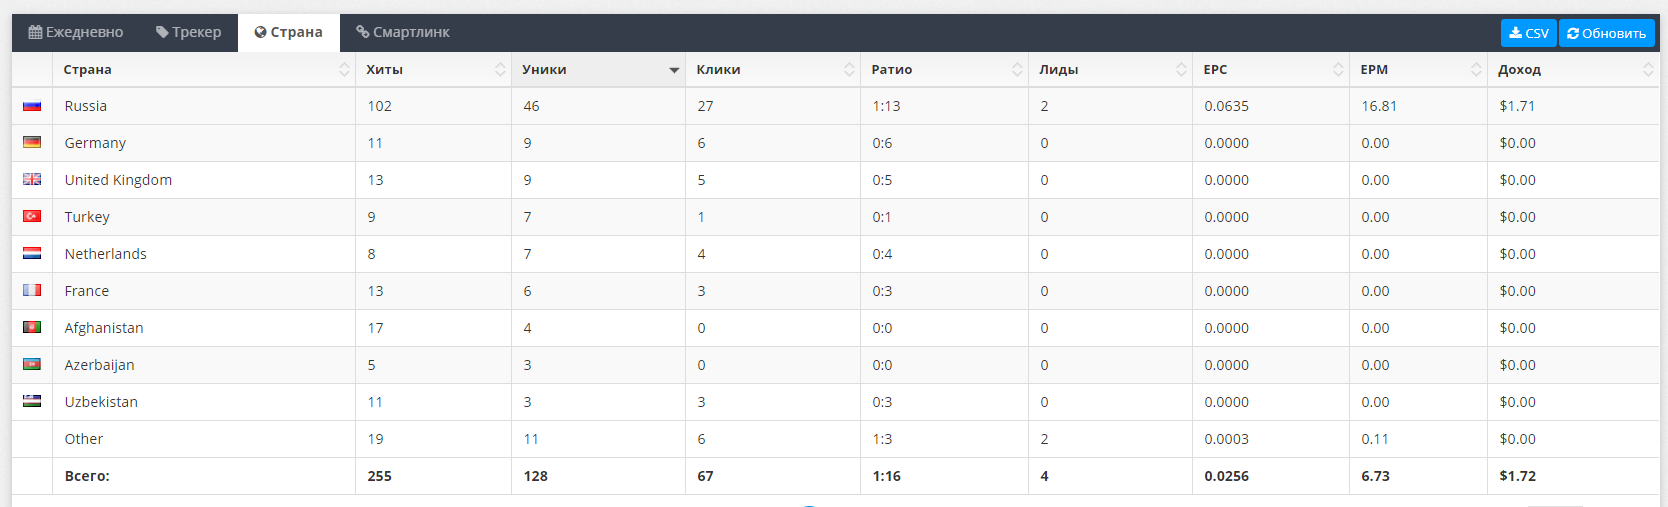Toggle sort order on Уники column
This screenshot has width=1668, height=507.
click(597, 70)
